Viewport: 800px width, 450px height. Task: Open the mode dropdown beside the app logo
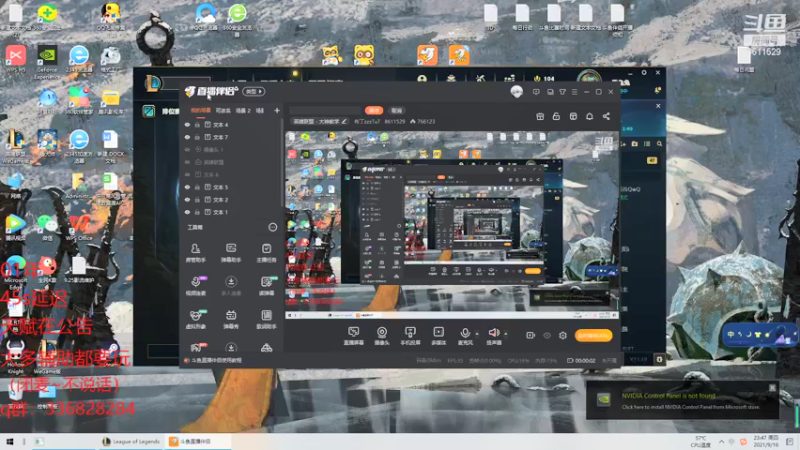click(254, 91)
